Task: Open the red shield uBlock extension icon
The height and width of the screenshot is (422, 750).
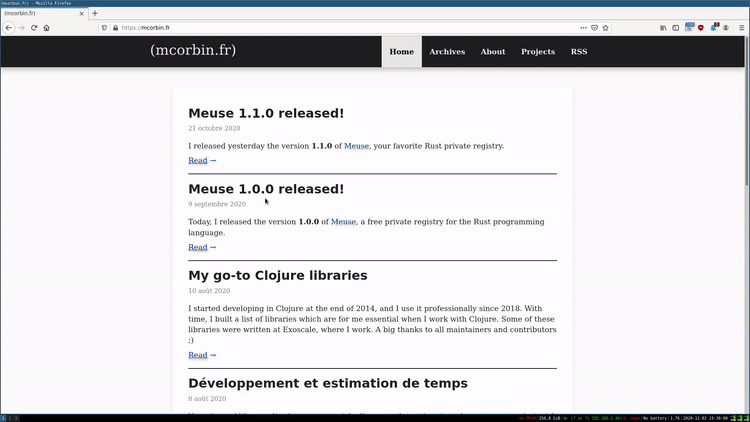Action: coord(701,28)
